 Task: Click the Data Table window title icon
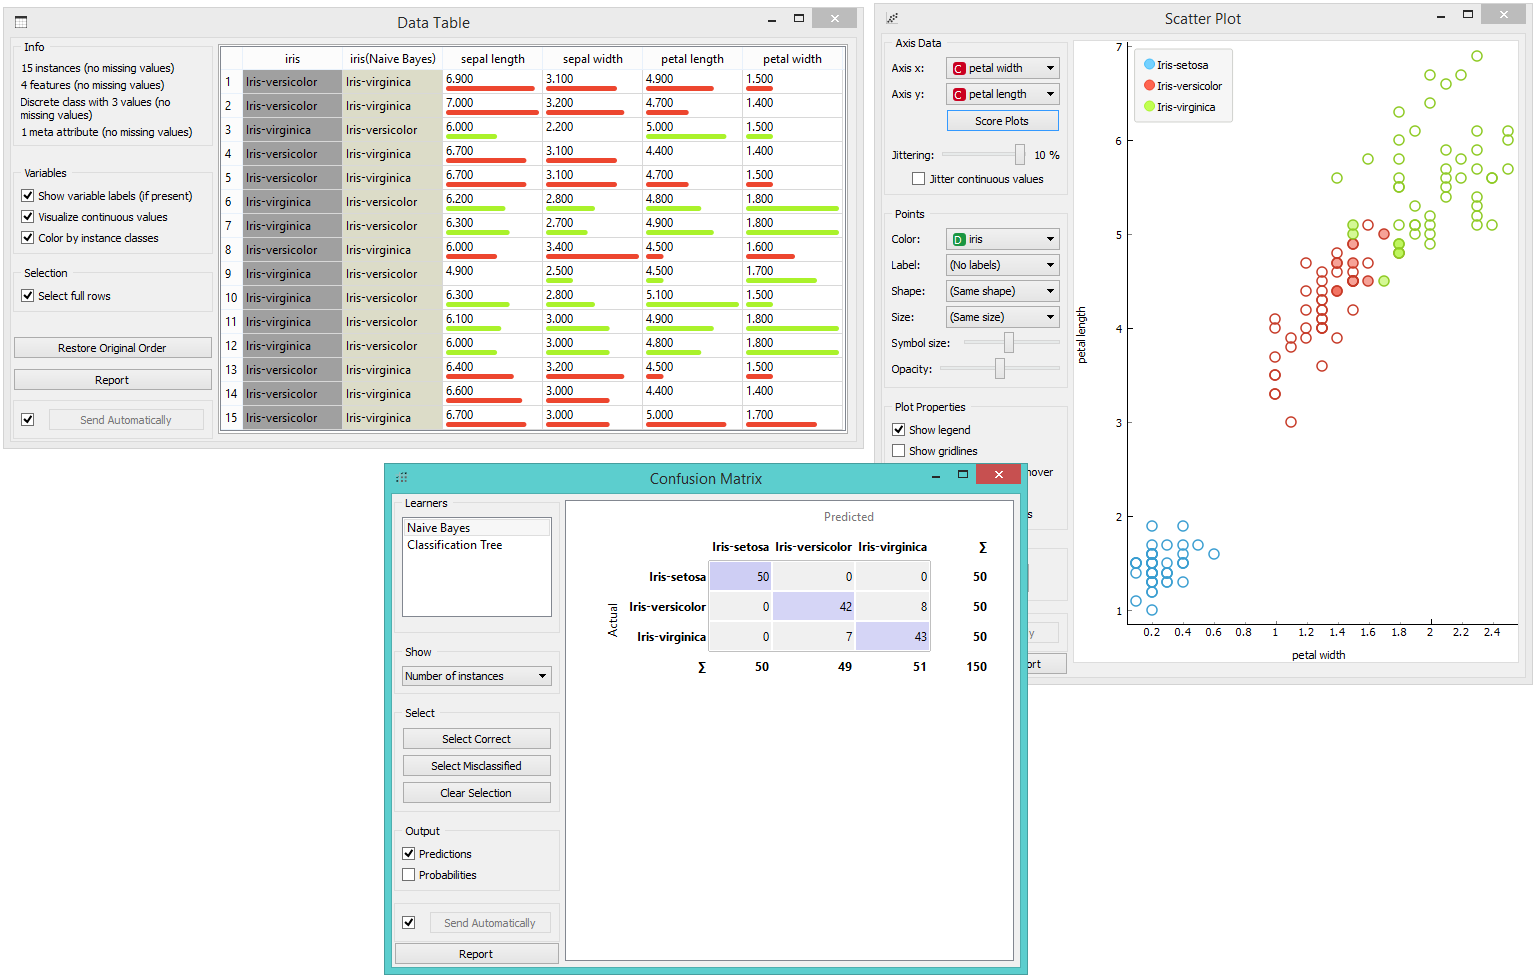click(x=21, y=22)
